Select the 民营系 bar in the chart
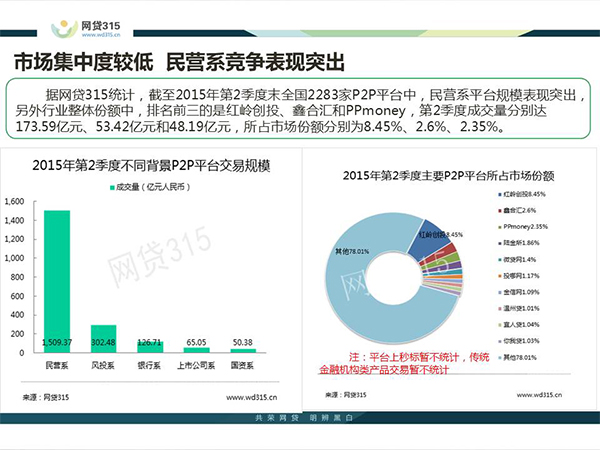The width and height of the screenshot is (600, 450). [57, 281]
